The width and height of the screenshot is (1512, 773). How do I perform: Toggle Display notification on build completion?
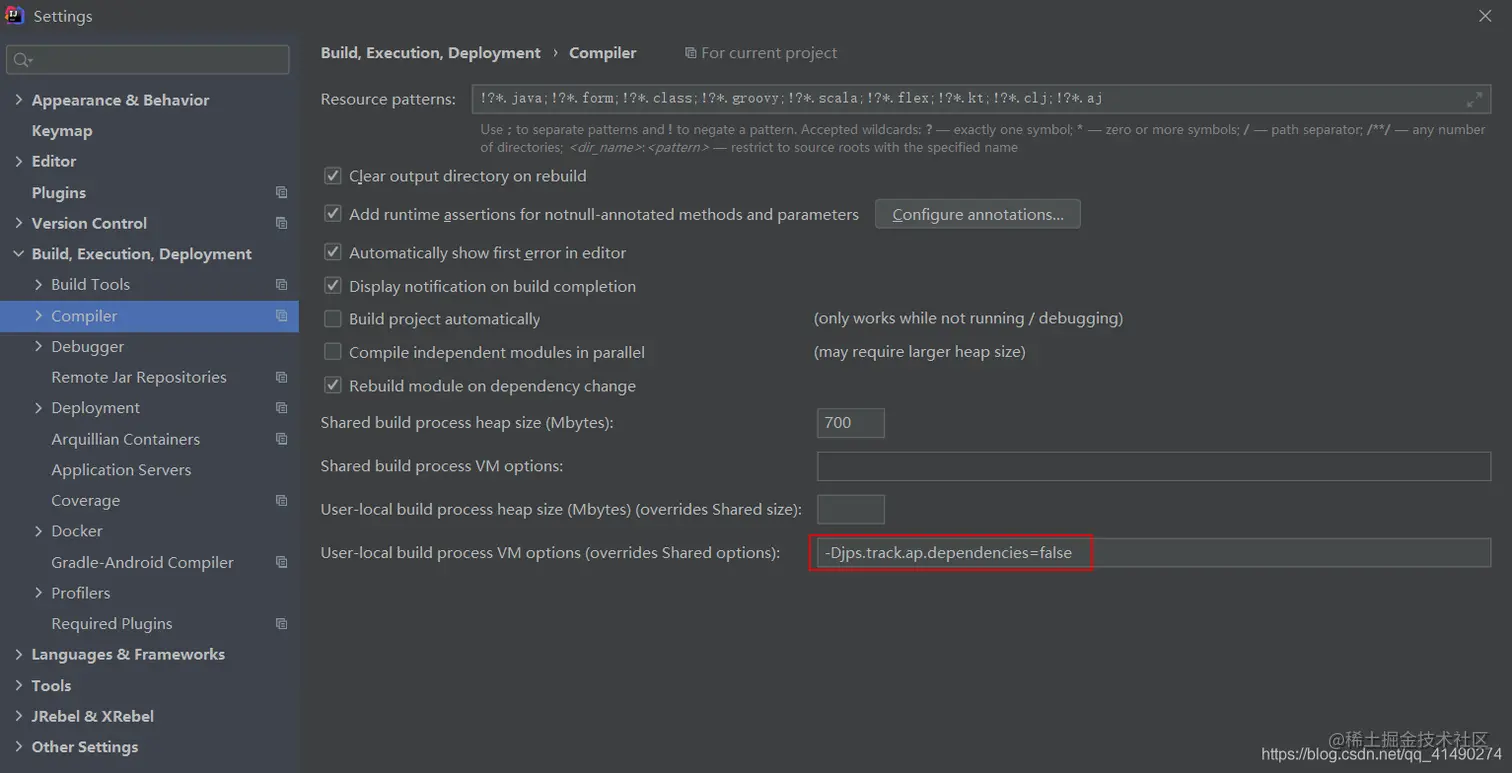pos(333,286)
